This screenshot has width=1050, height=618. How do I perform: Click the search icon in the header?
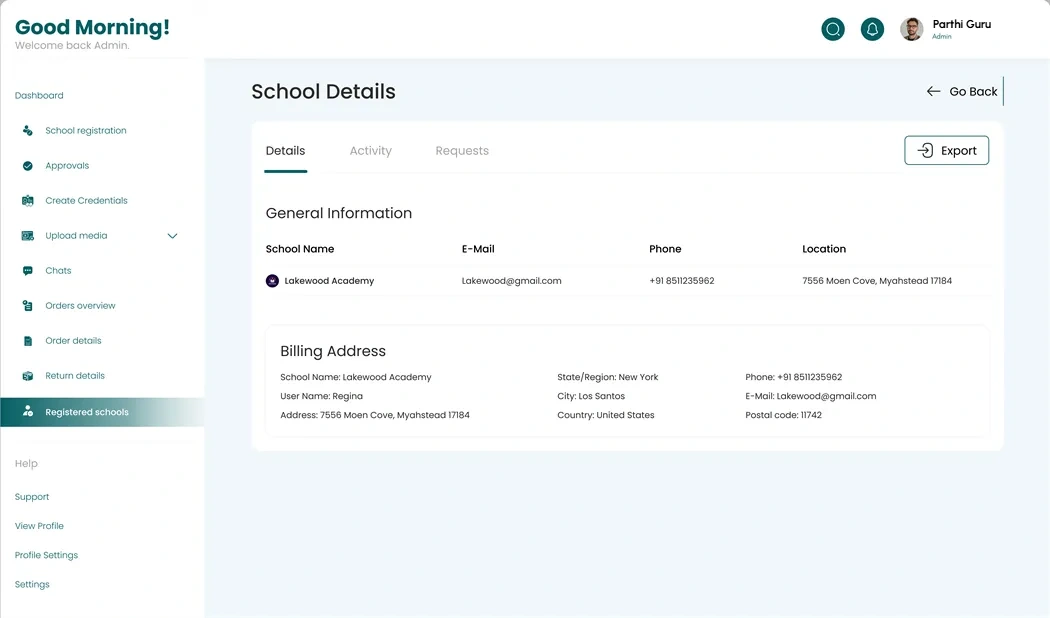tap(833, 29)
